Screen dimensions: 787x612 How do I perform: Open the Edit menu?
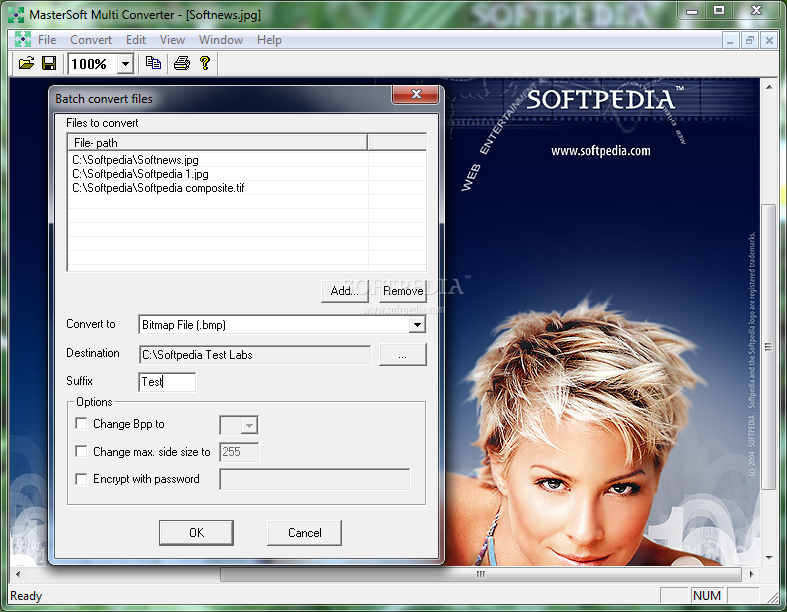[x=136, y=40]
